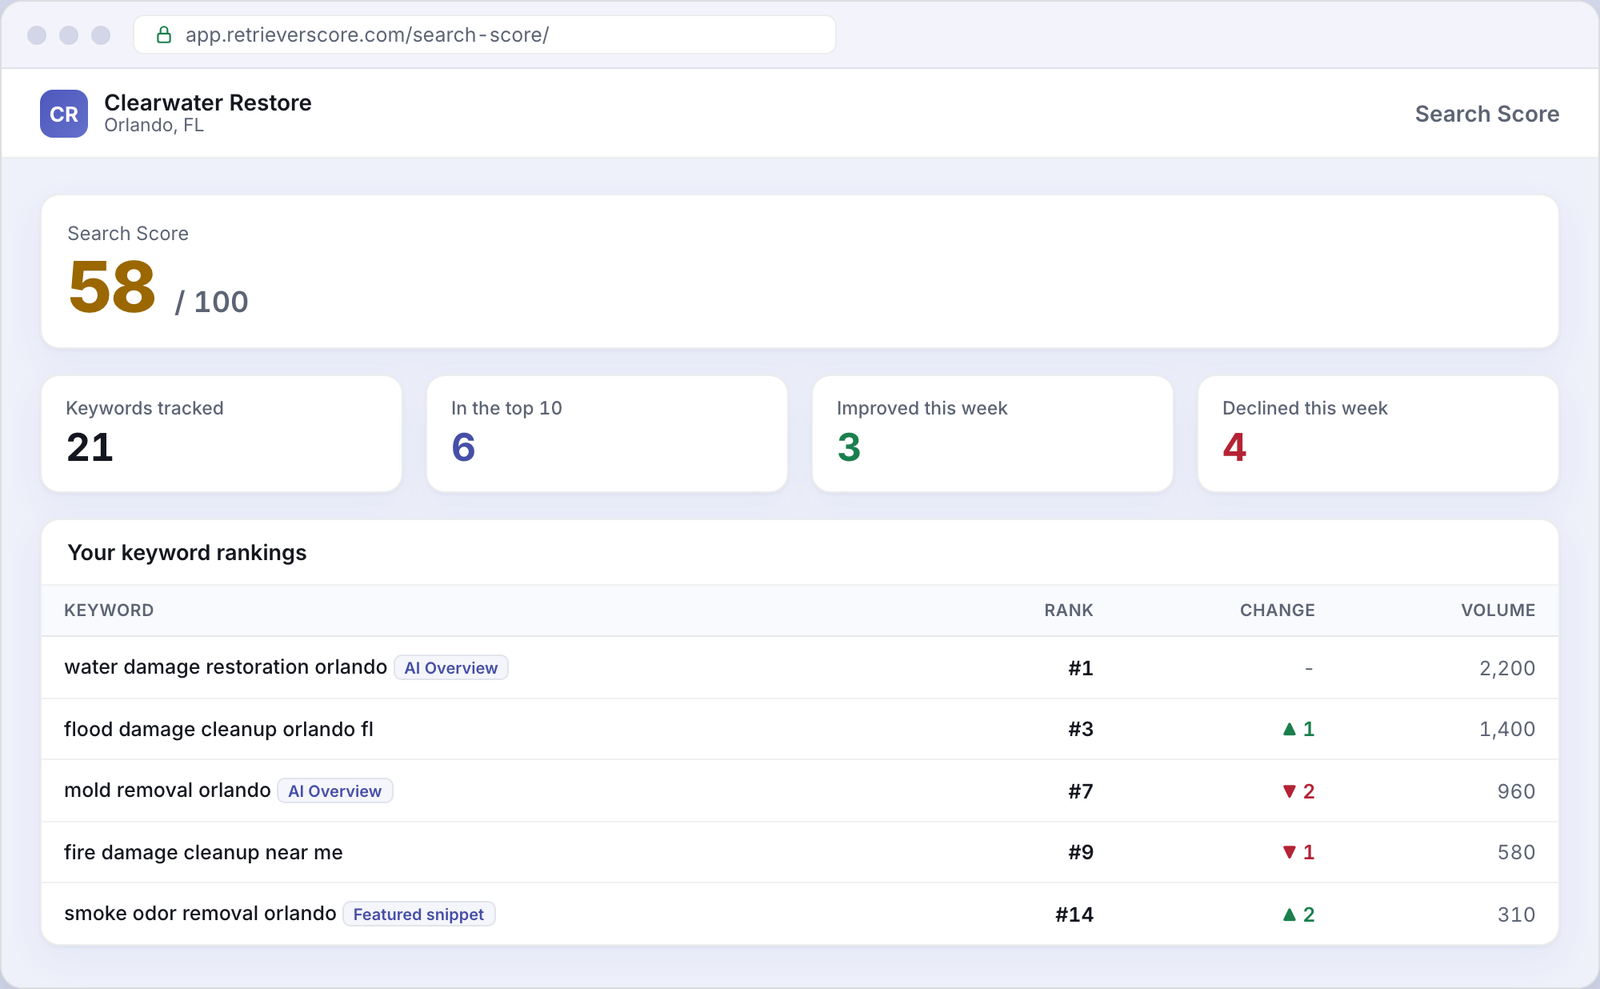
Task: Click the red down arrow in fire damage row
Action: (x=1289, y=852)
